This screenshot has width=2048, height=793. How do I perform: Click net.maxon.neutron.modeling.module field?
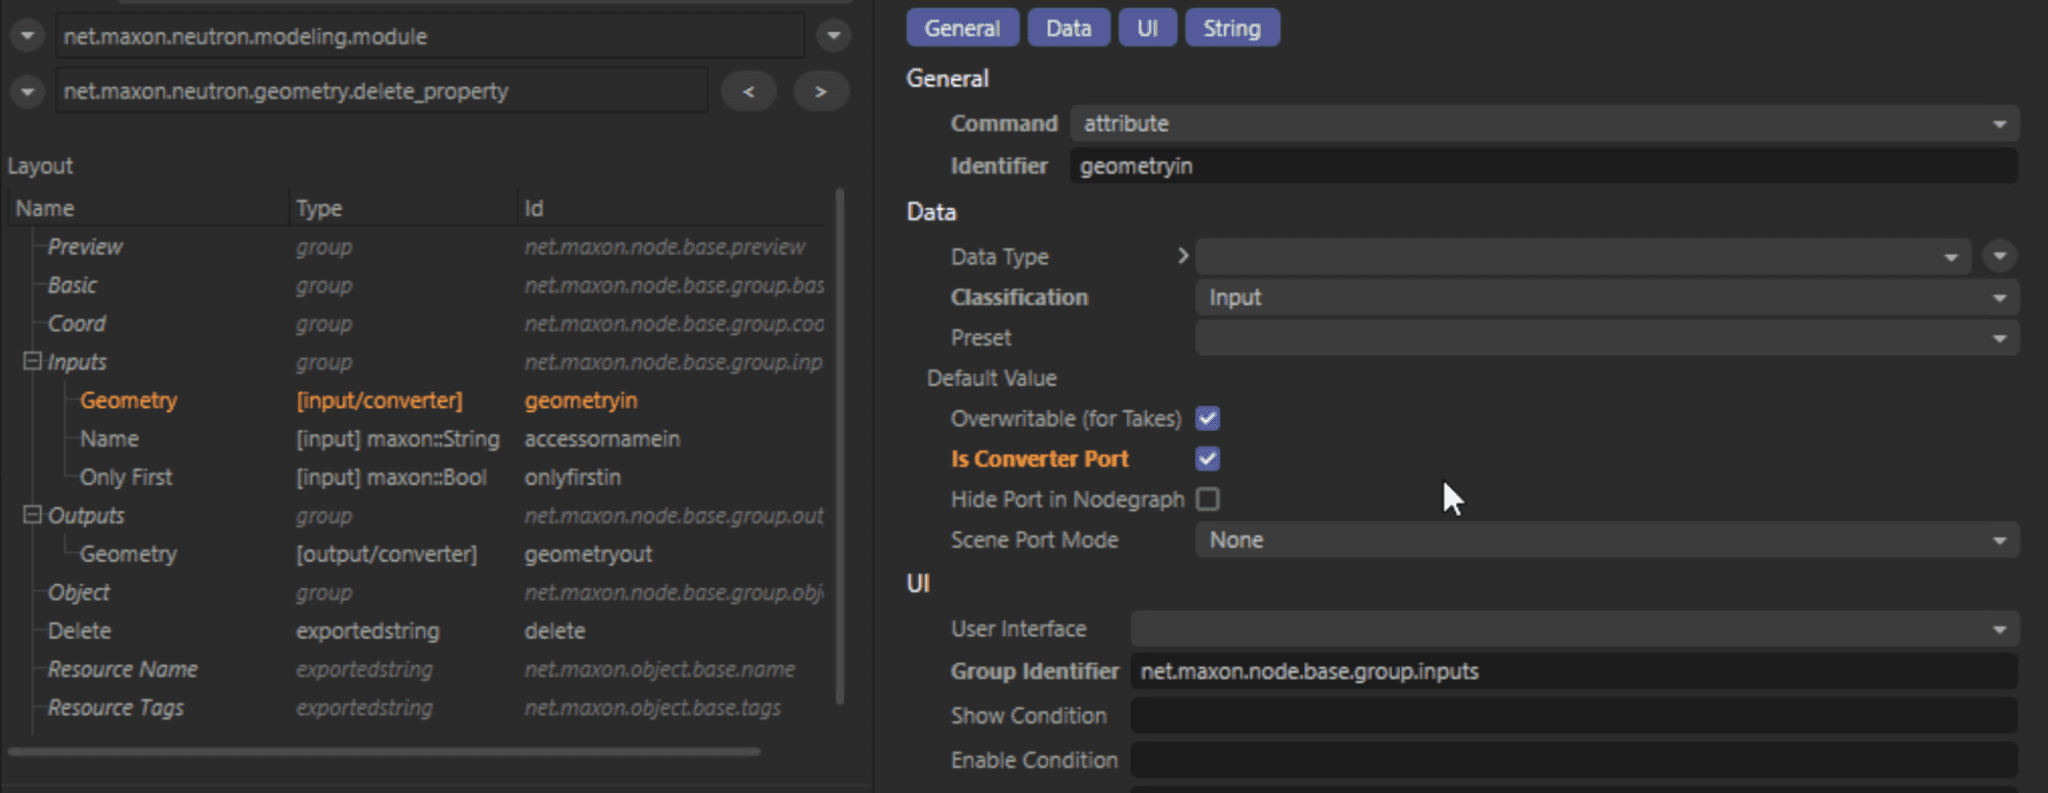[430, 36]
